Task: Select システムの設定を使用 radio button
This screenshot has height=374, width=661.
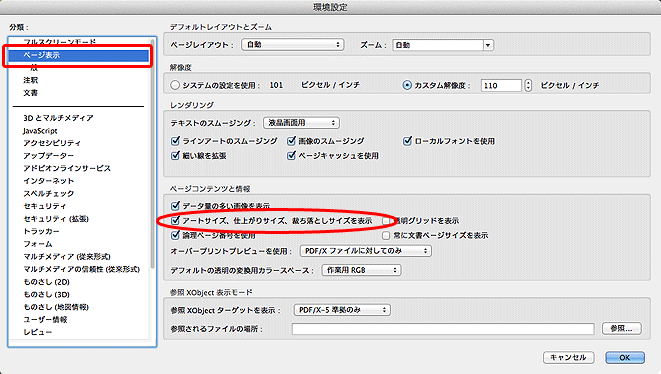Action: 175,85
